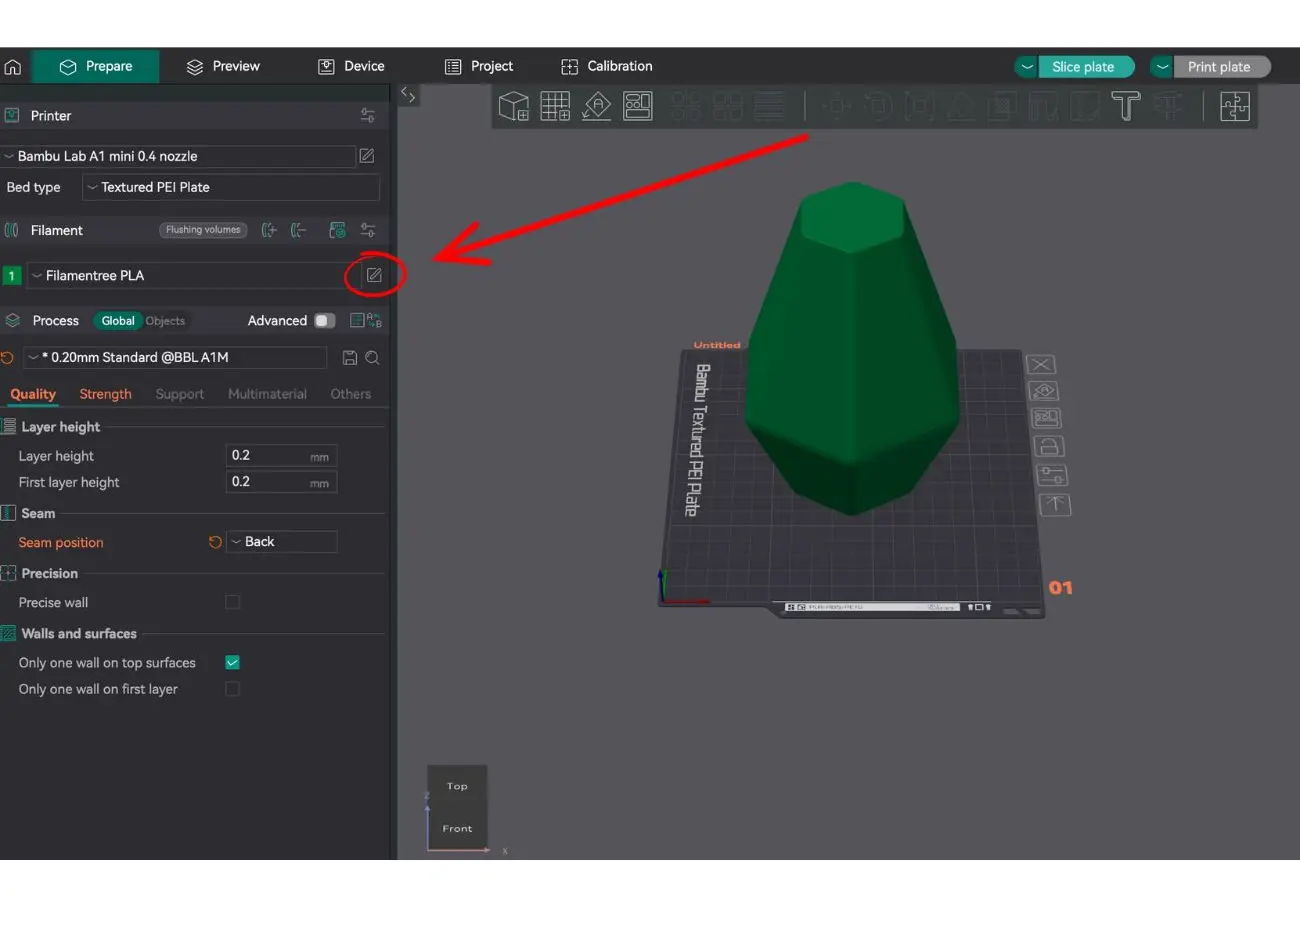
Task: Click the search process settings icon
Action: coord(372,358)
